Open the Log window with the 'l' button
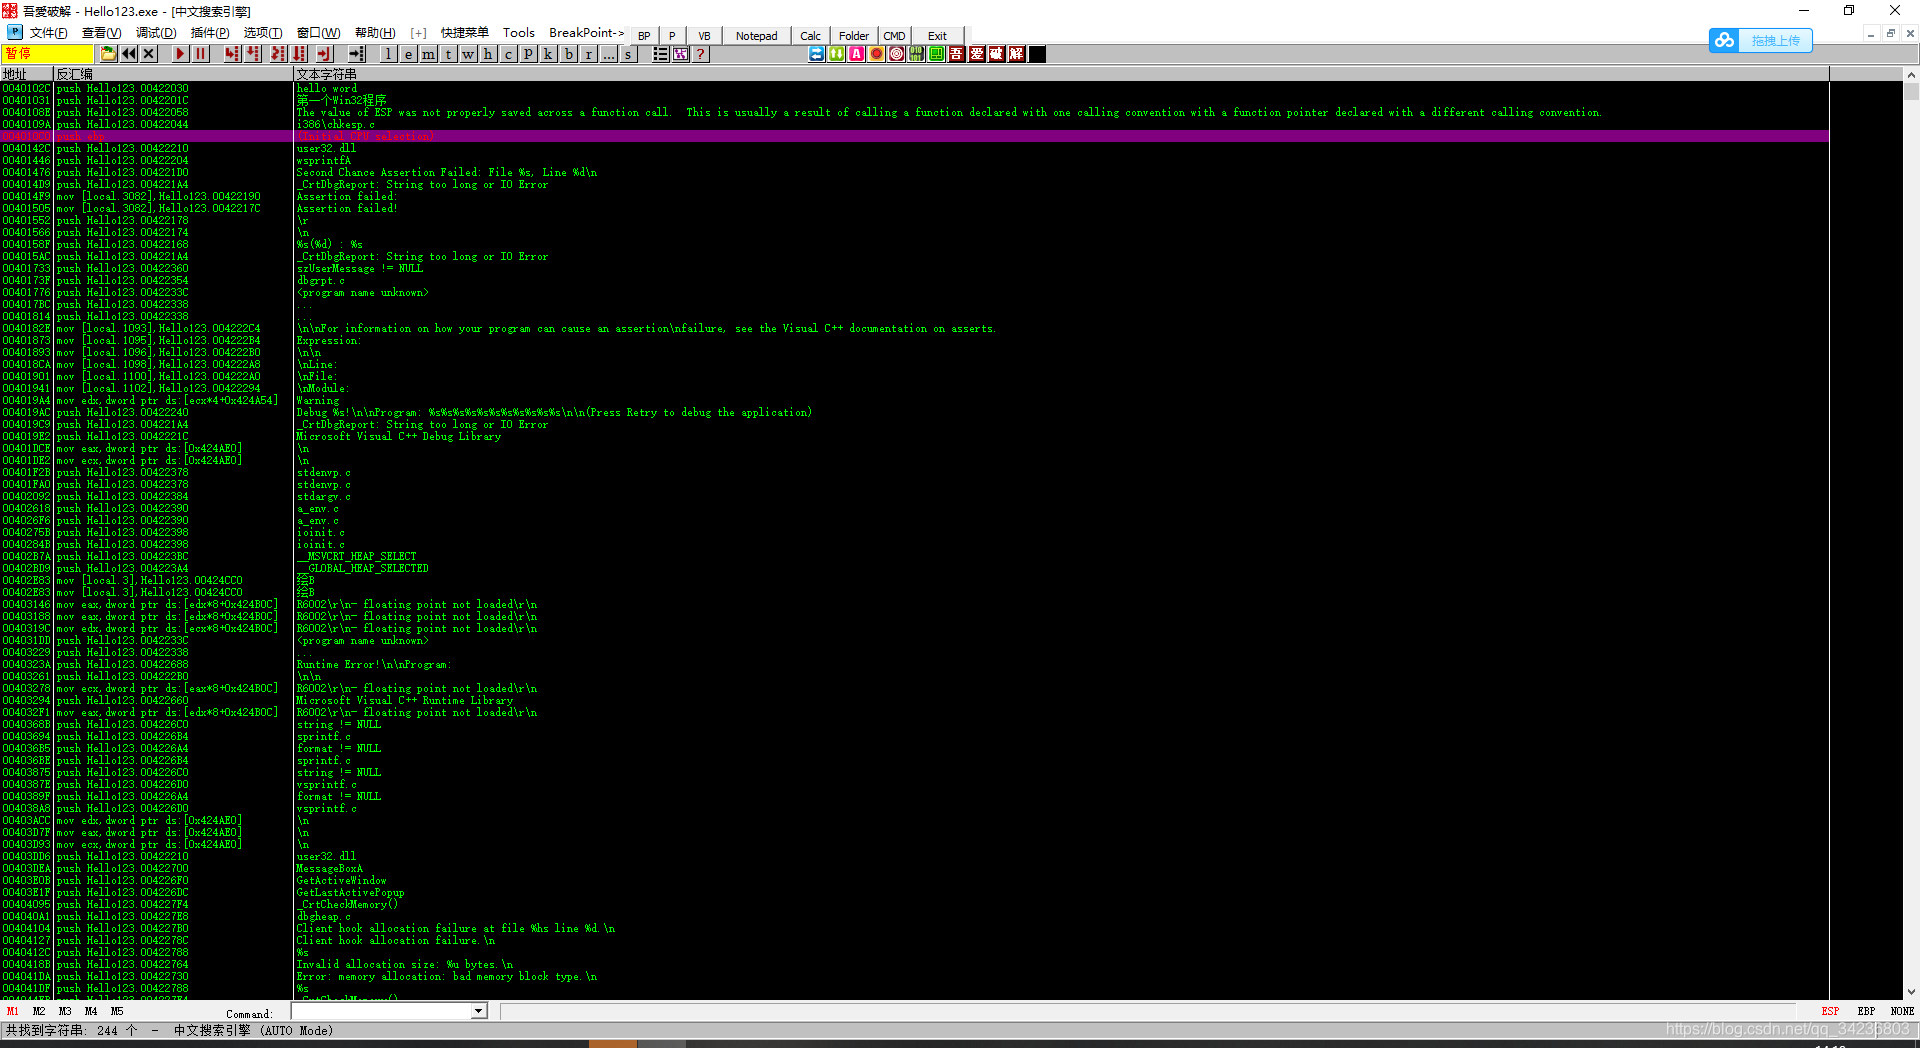 tap(388, 54)
